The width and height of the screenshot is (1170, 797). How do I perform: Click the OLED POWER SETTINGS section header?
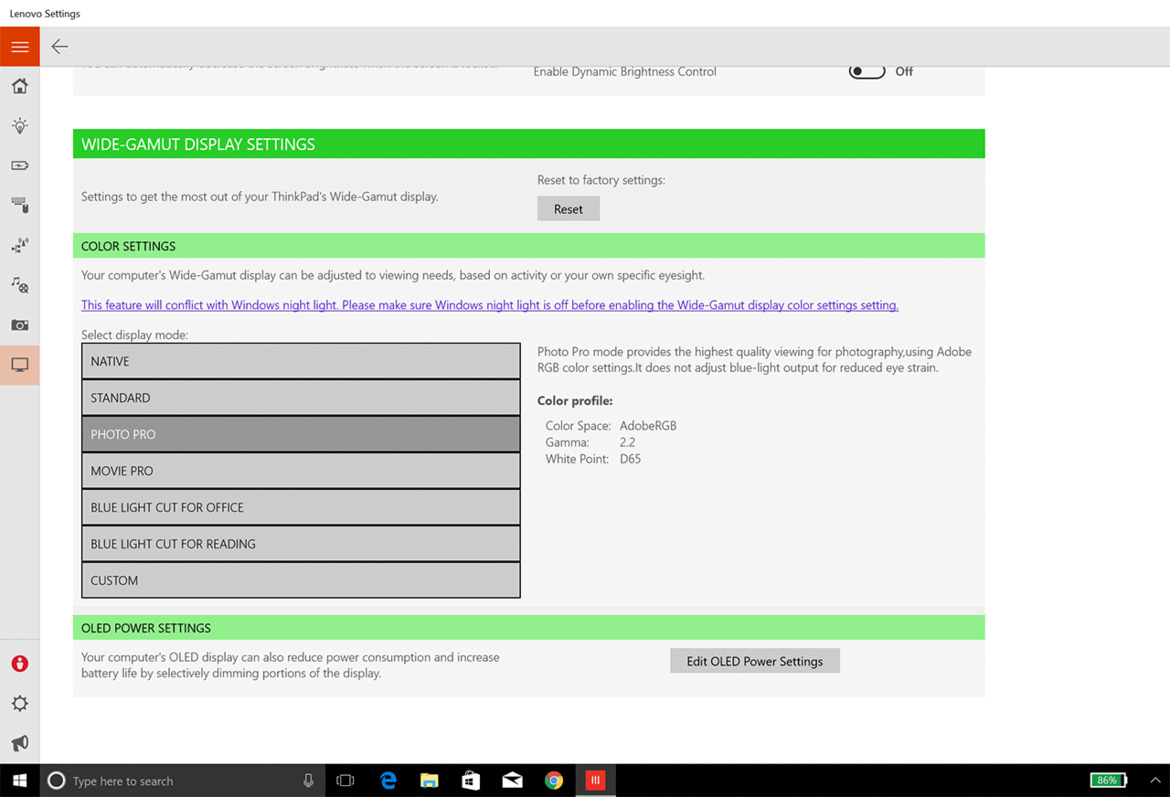click(528, 628)
